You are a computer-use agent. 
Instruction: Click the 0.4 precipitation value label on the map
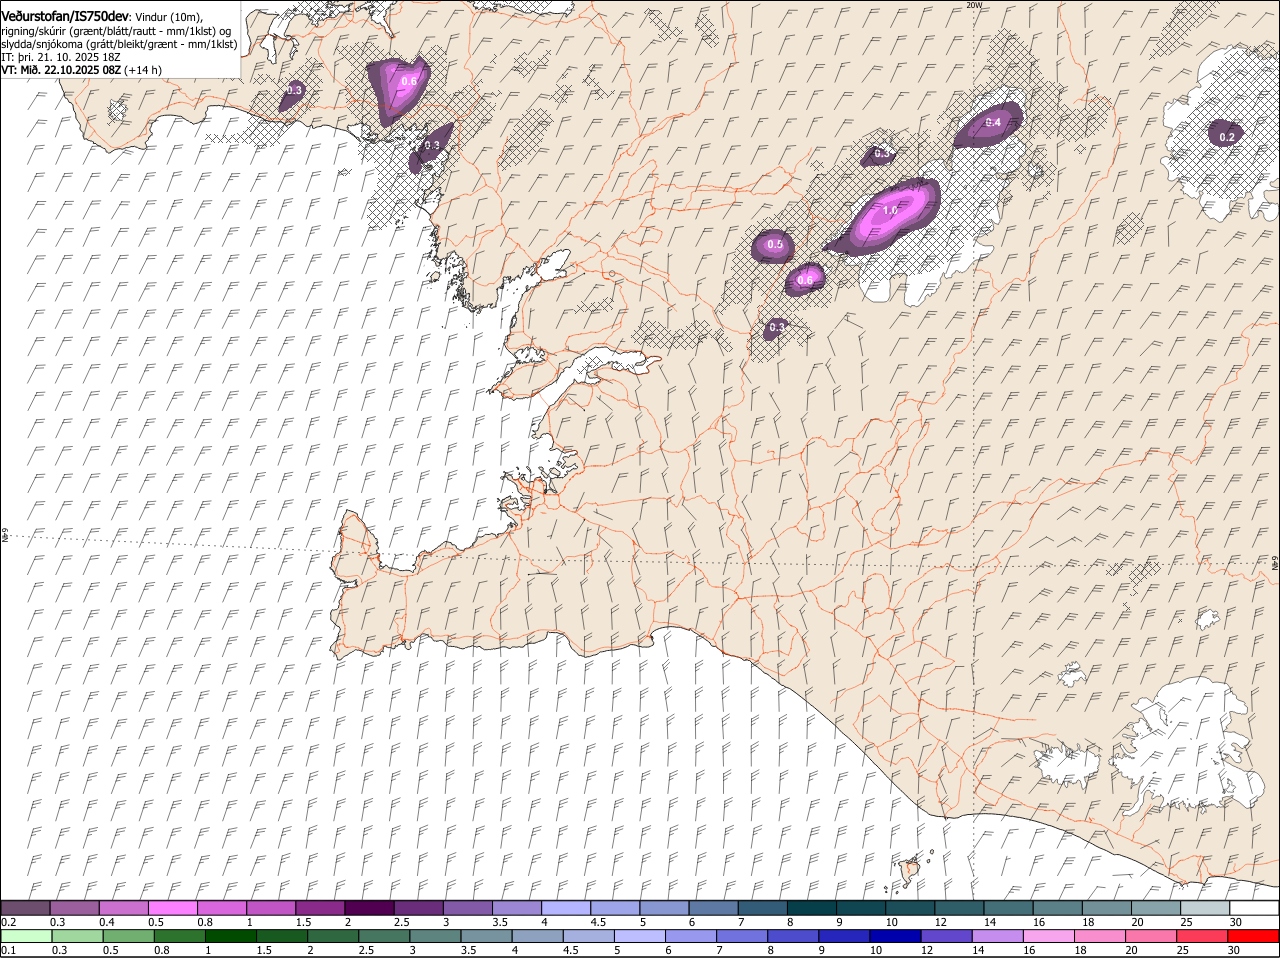point(993,123)
